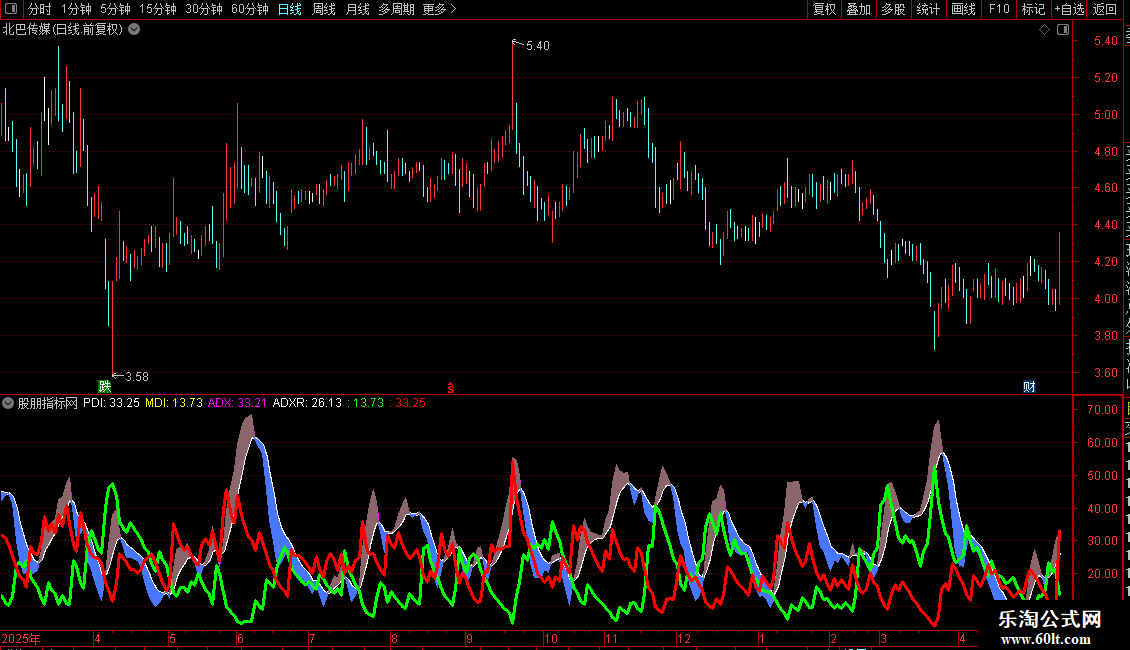The height and width of the screenshot is (650, 1130).
Task: Open the 统计 statistics tool
Action: click(927, 9)
